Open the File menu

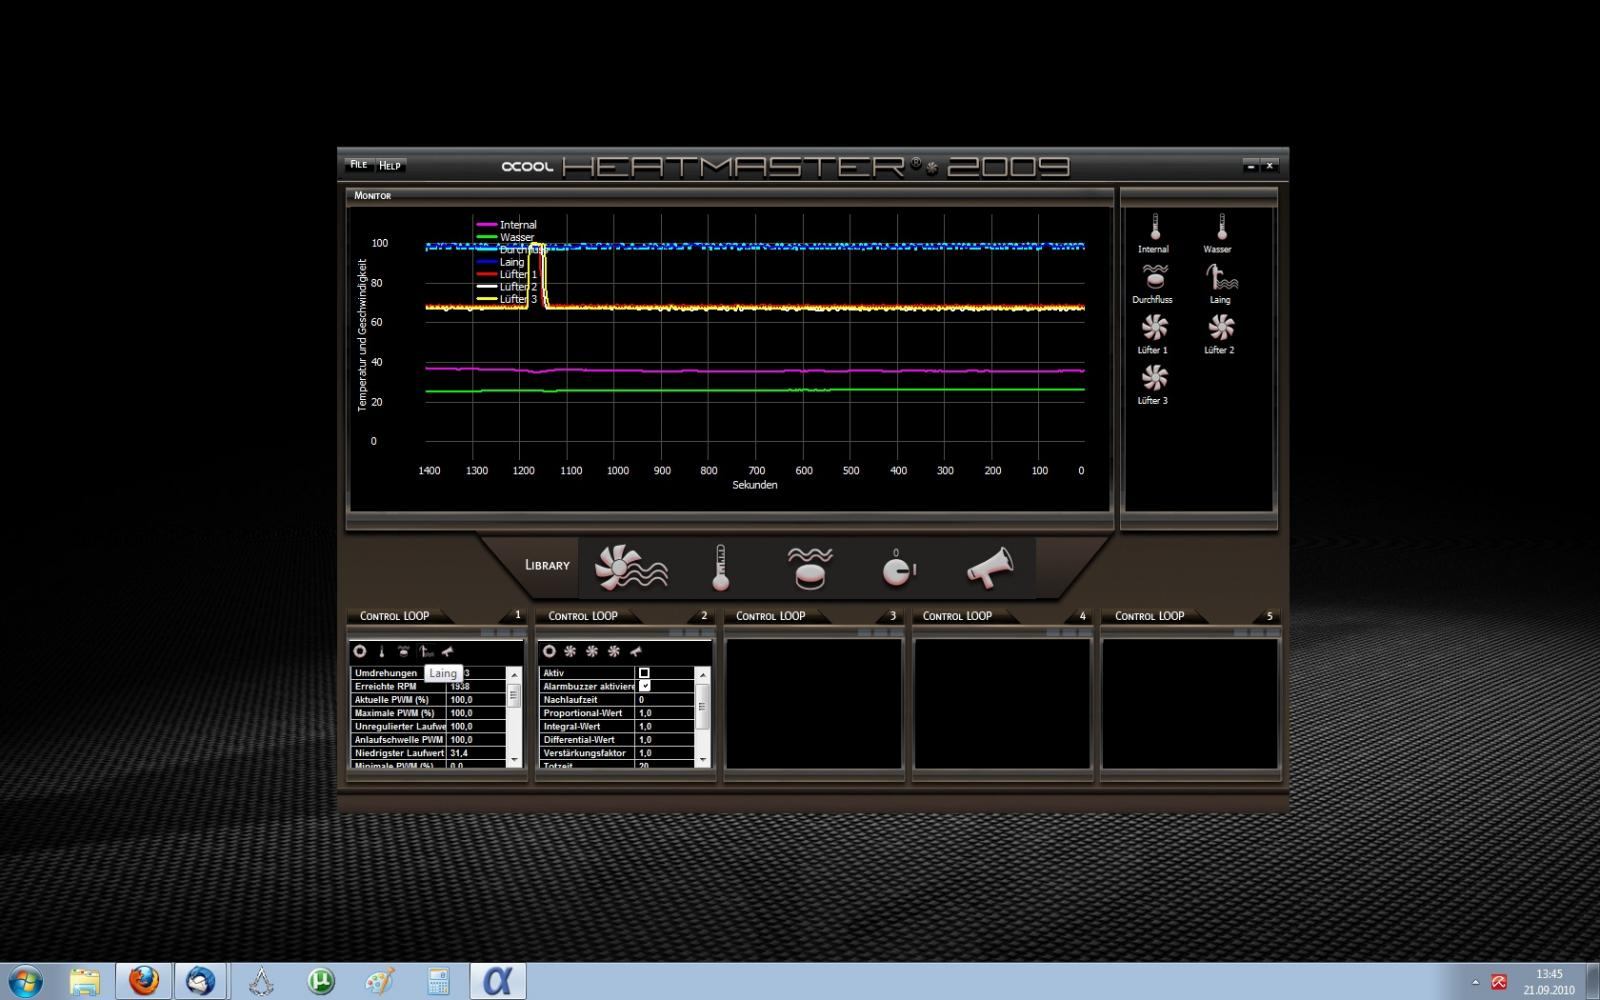pos(359,165)
